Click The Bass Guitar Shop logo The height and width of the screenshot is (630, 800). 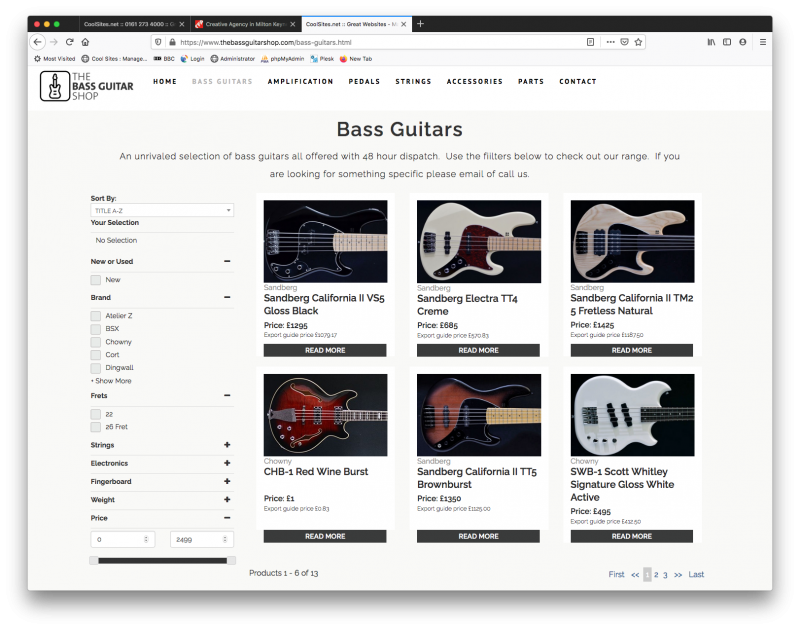click(87, 86)
